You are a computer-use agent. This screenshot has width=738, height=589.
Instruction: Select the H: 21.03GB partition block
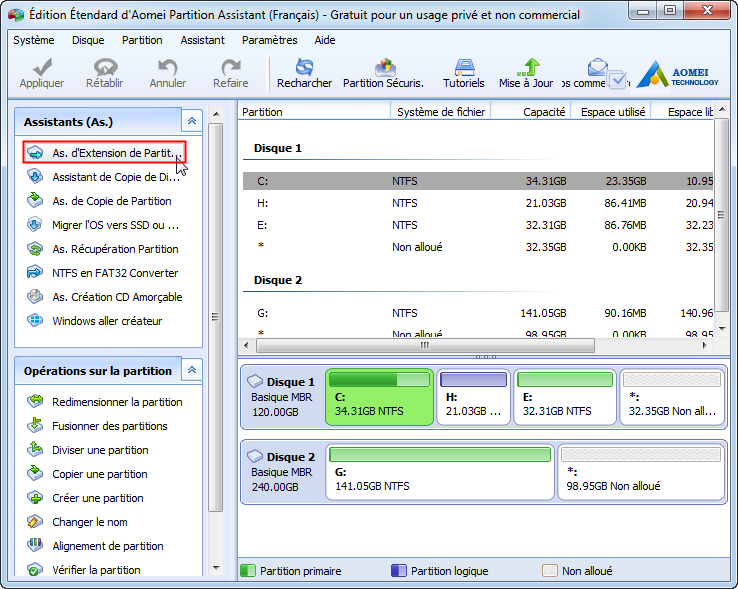(473, 397)
